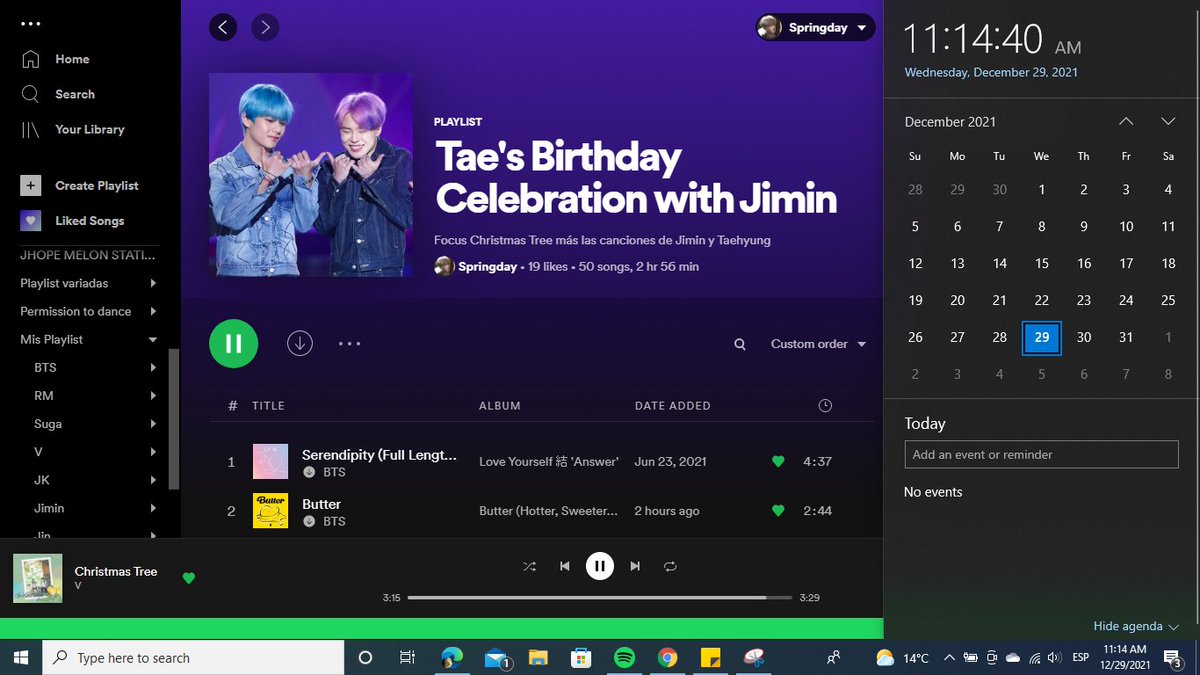Open more options for the playlist
This screenshot has height=675, width=1200.
click(349, 343)
